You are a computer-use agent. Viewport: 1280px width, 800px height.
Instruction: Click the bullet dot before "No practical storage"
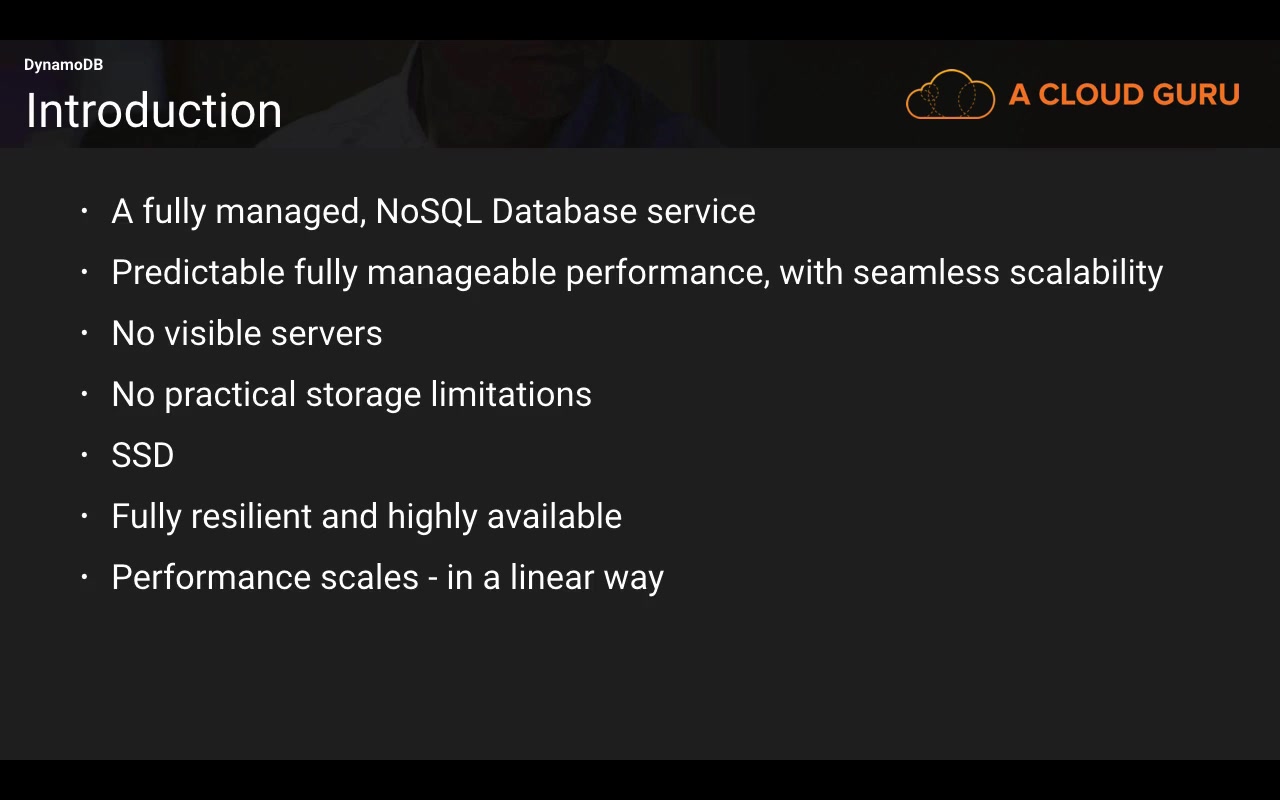tap(85, 394)
